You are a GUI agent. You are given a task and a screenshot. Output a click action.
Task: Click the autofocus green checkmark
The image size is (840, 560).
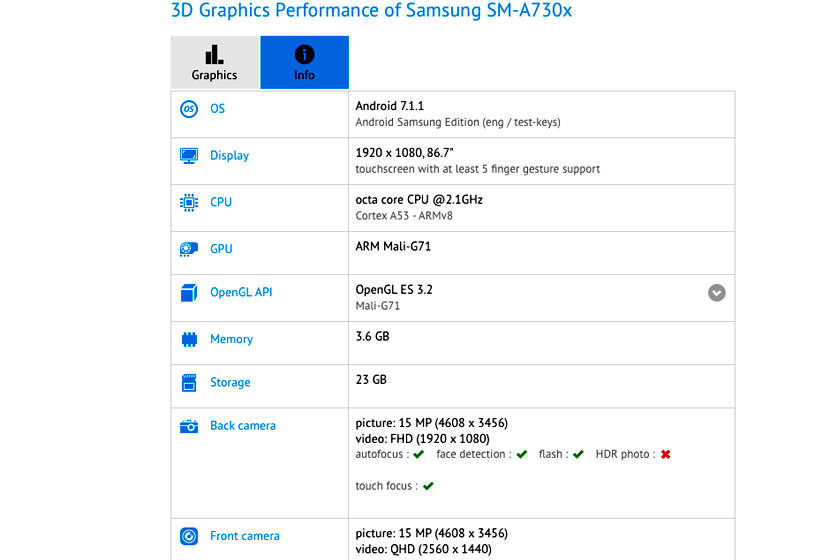click(419, 454)
